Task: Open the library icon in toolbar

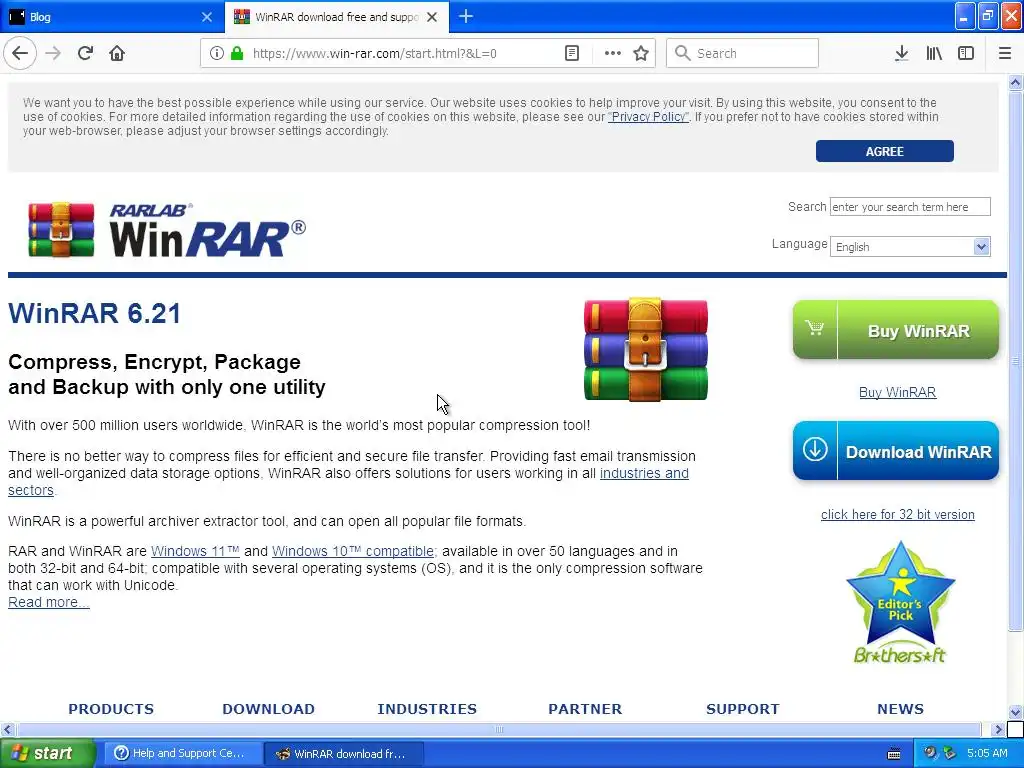Action: pos(934,53)
